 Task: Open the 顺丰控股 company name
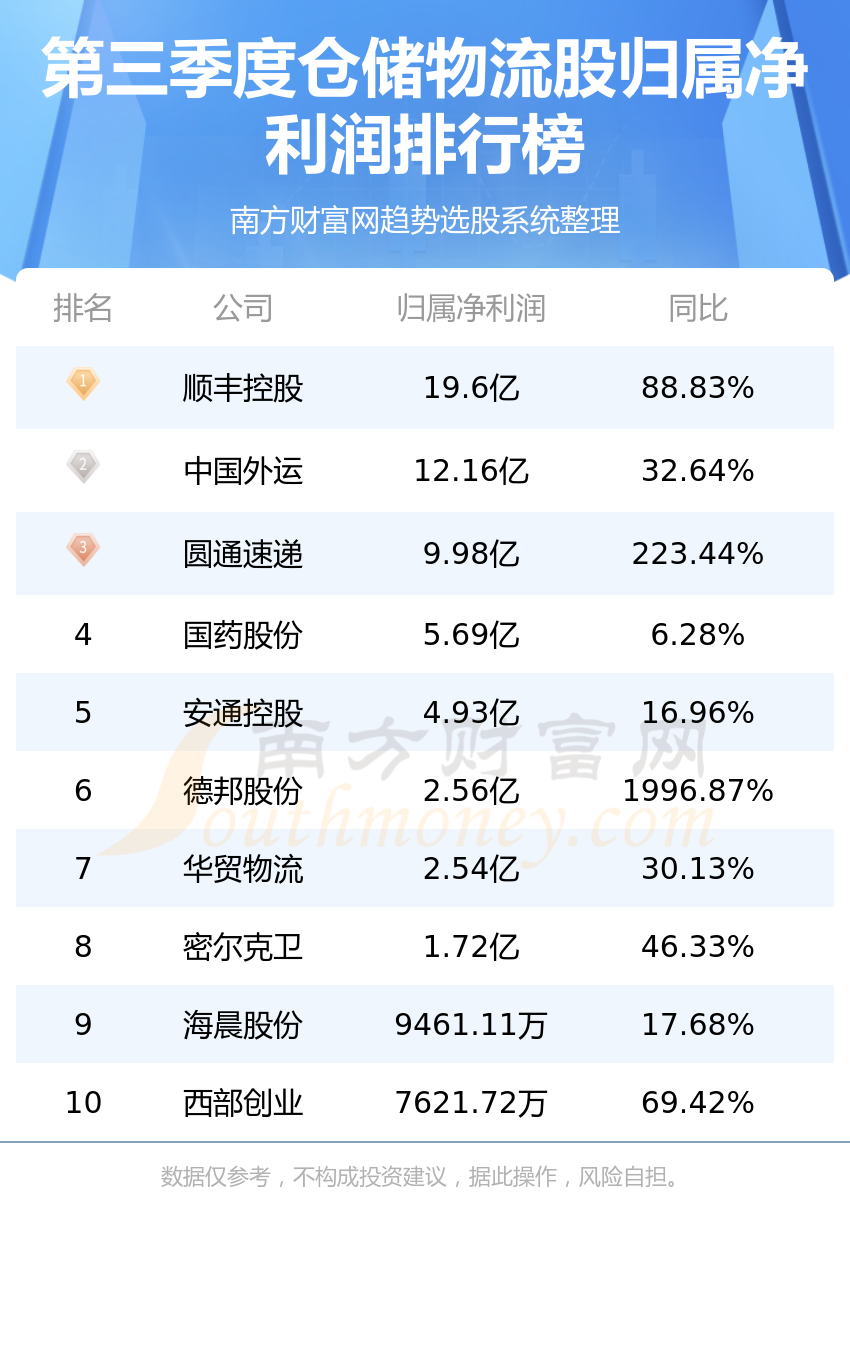click(243, 387)
